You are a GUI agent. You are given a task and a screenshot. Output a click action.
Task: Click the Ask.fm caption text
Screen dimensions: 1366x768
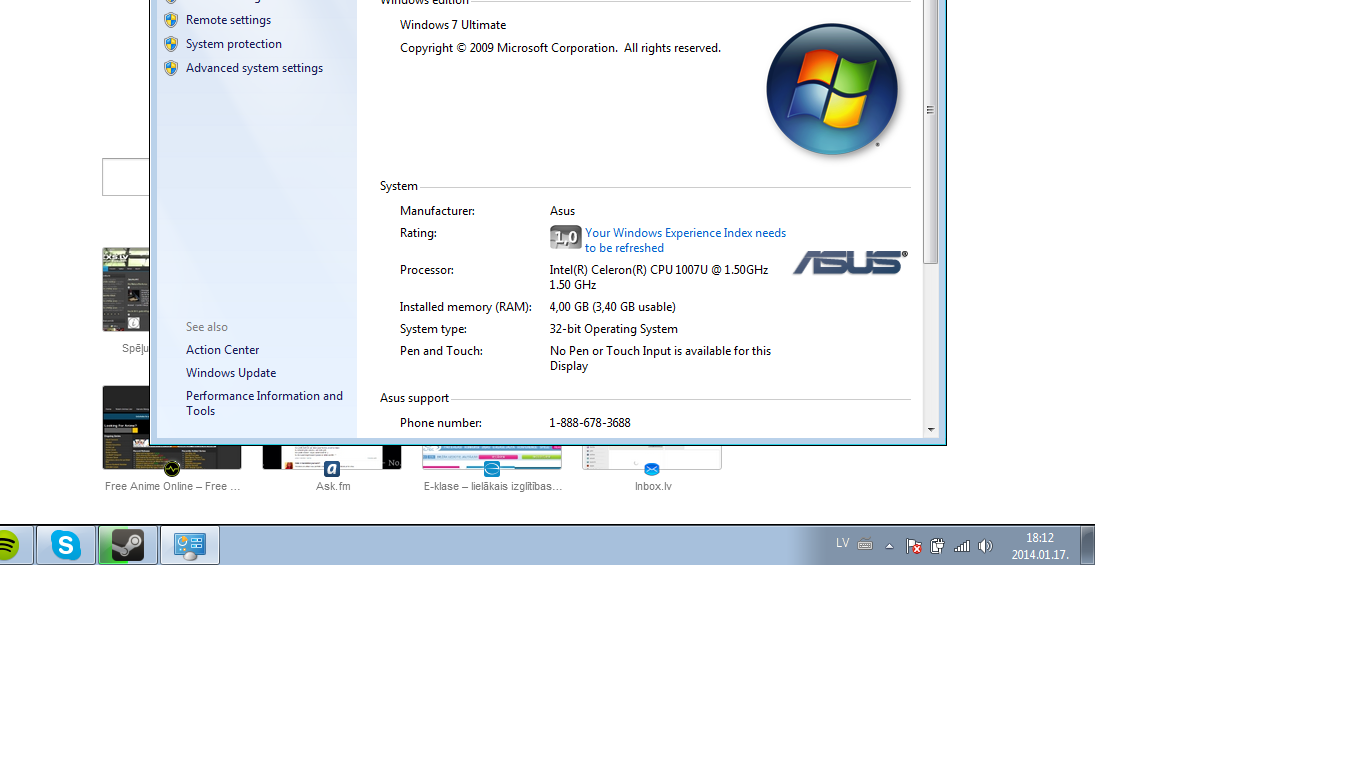pyautogui.click(x=333, y=487)
